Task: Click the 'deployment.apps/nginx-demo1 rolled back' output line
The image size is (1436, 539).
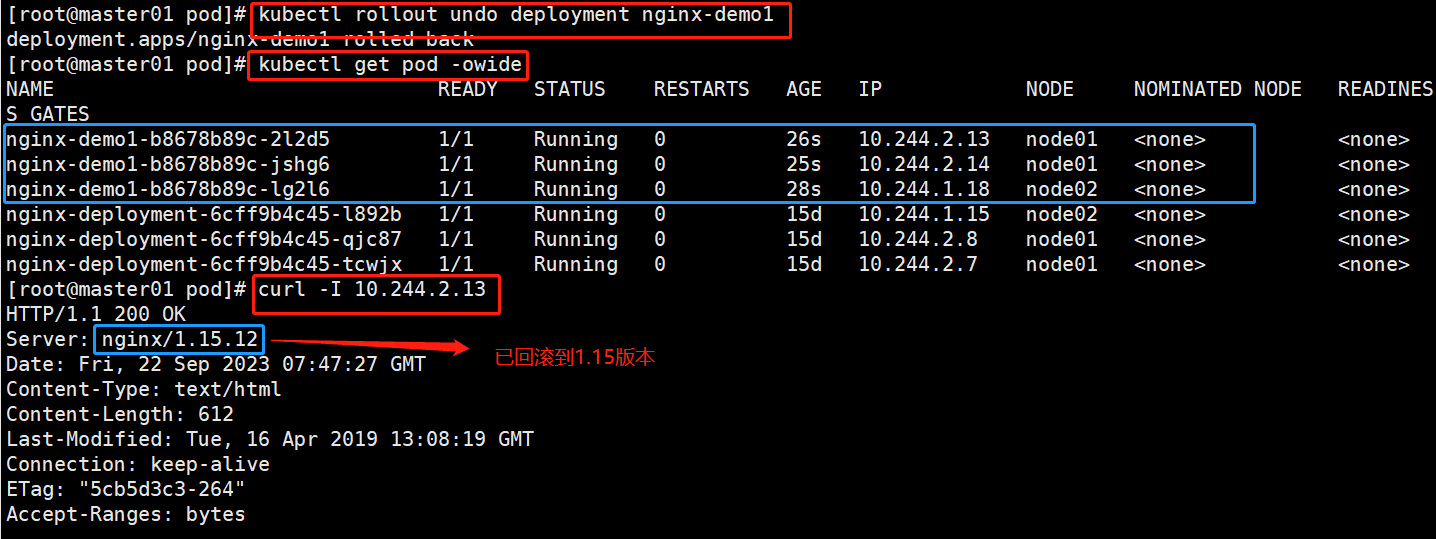Action: pyautogui.click(x=240, y=40)
